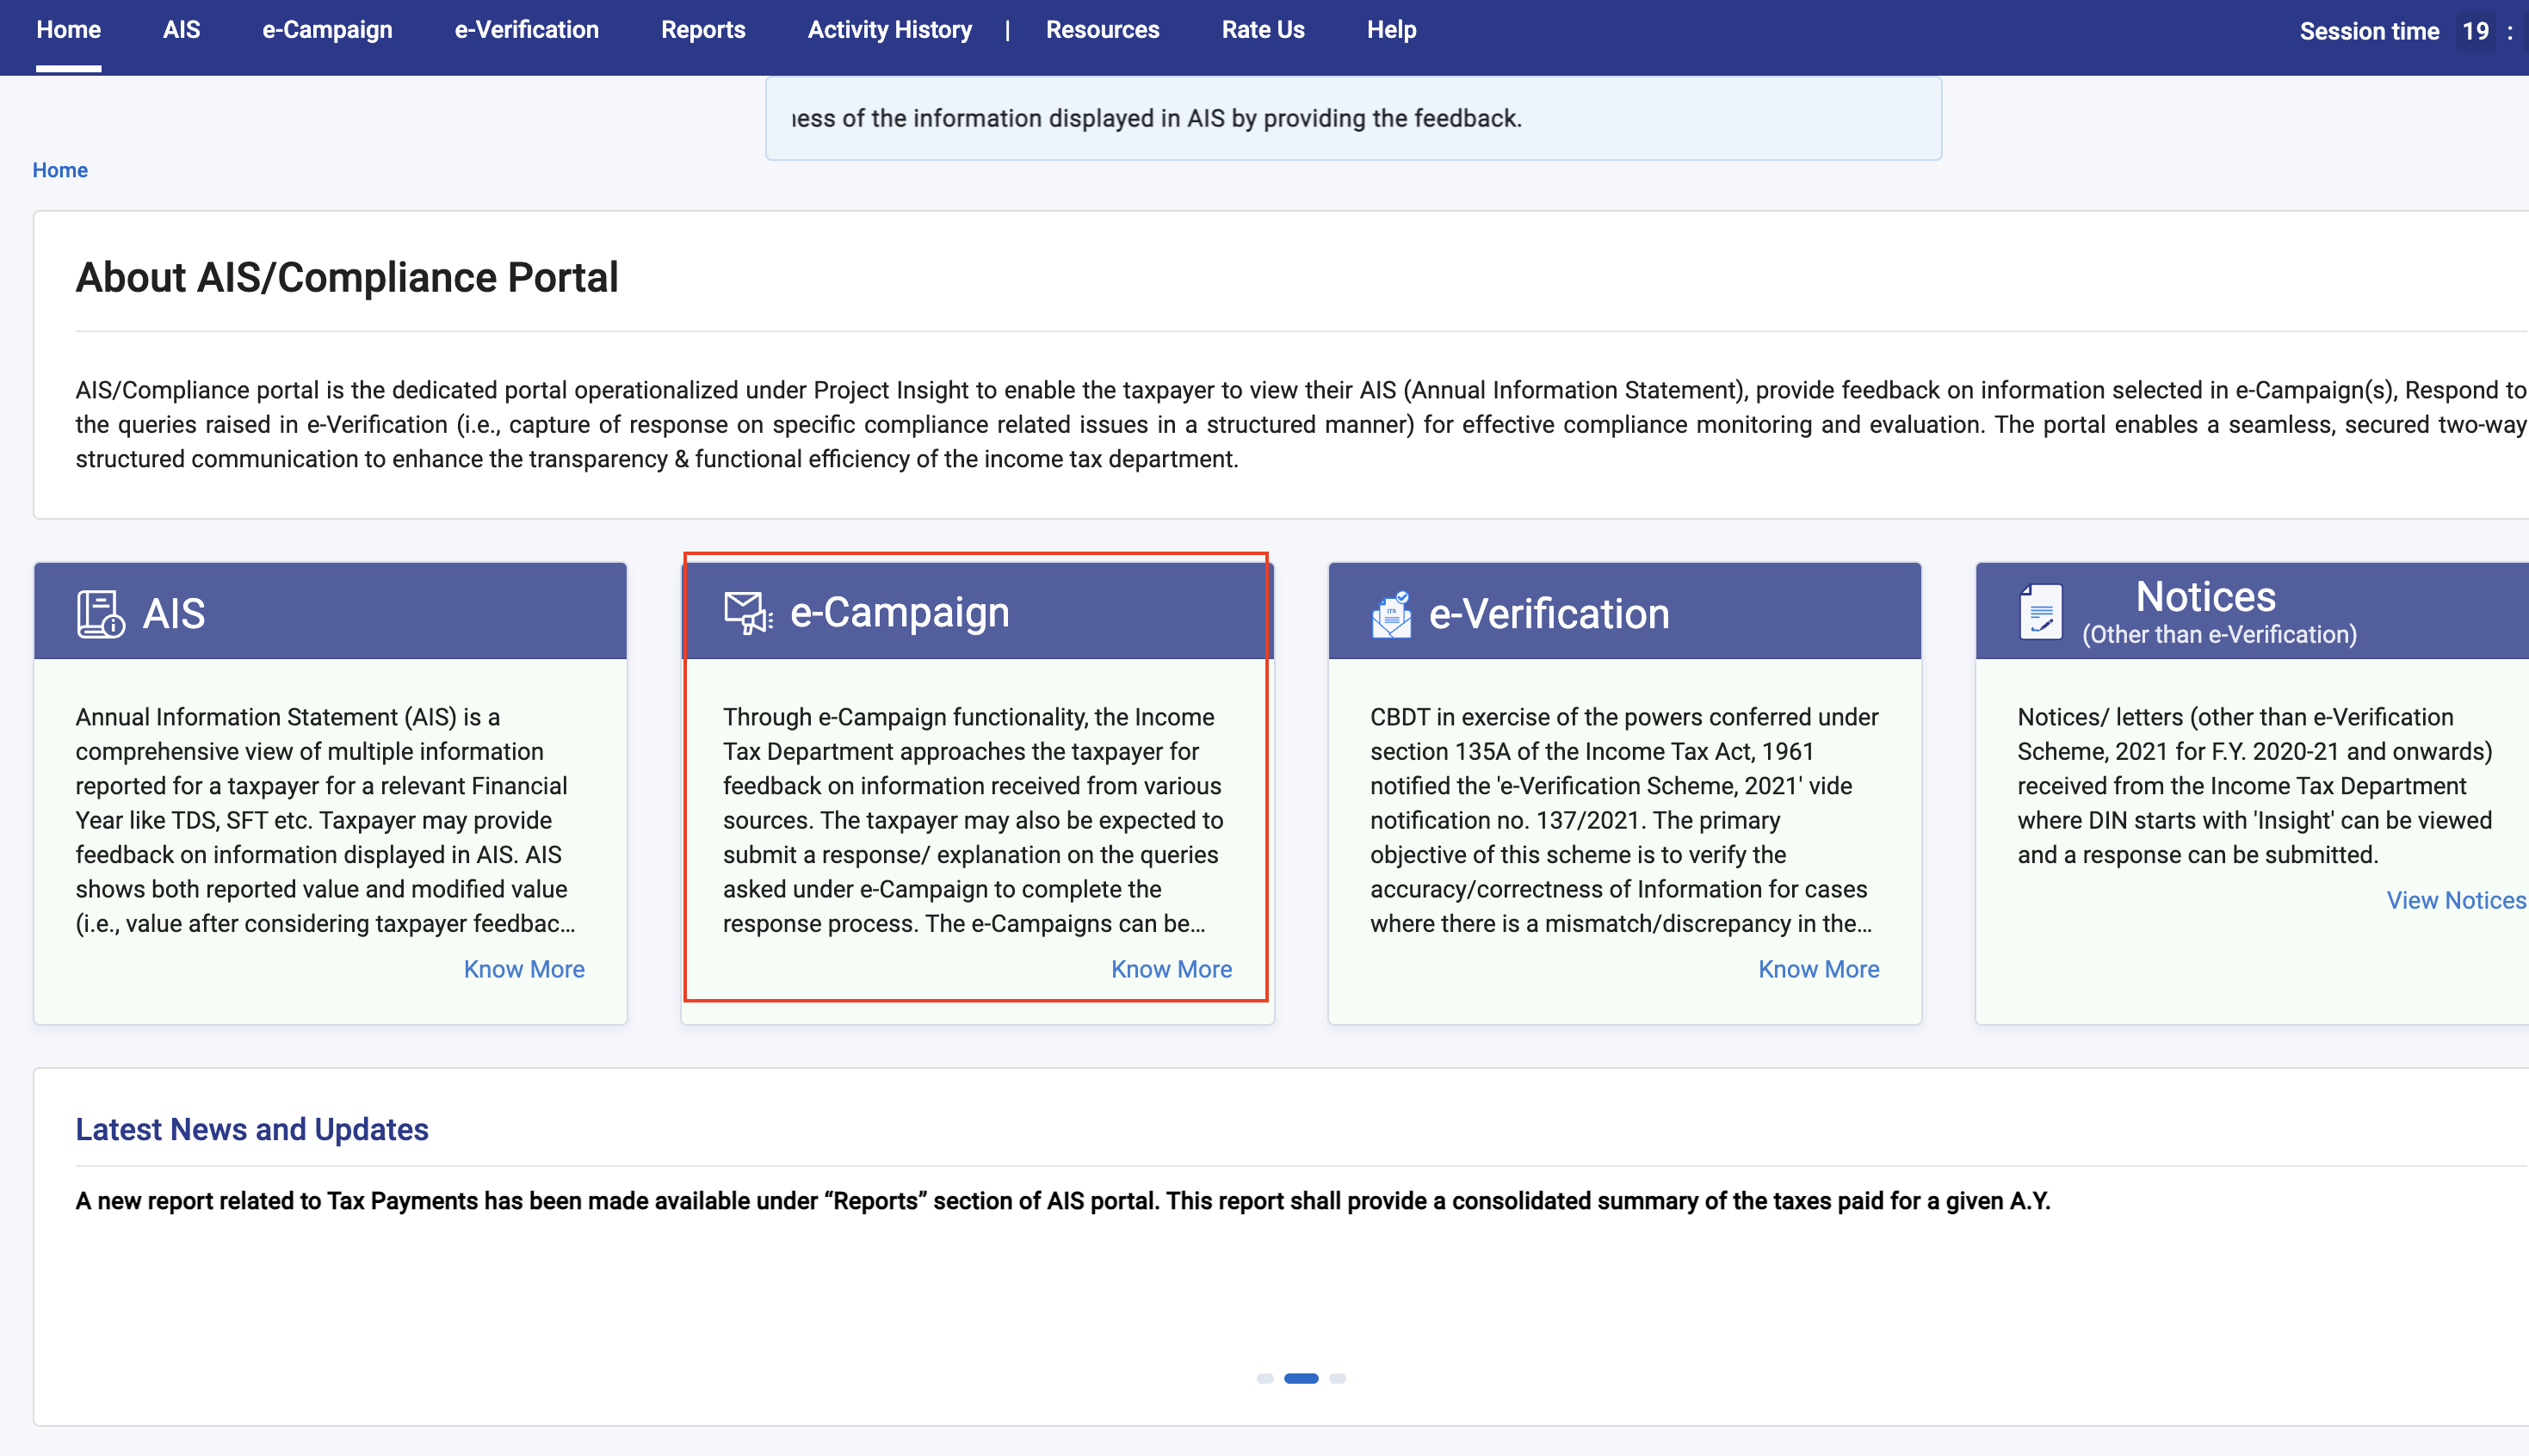Click the e-Campaign megaphone envelope icon
2529x1456 pixels.
coord(748,613)
